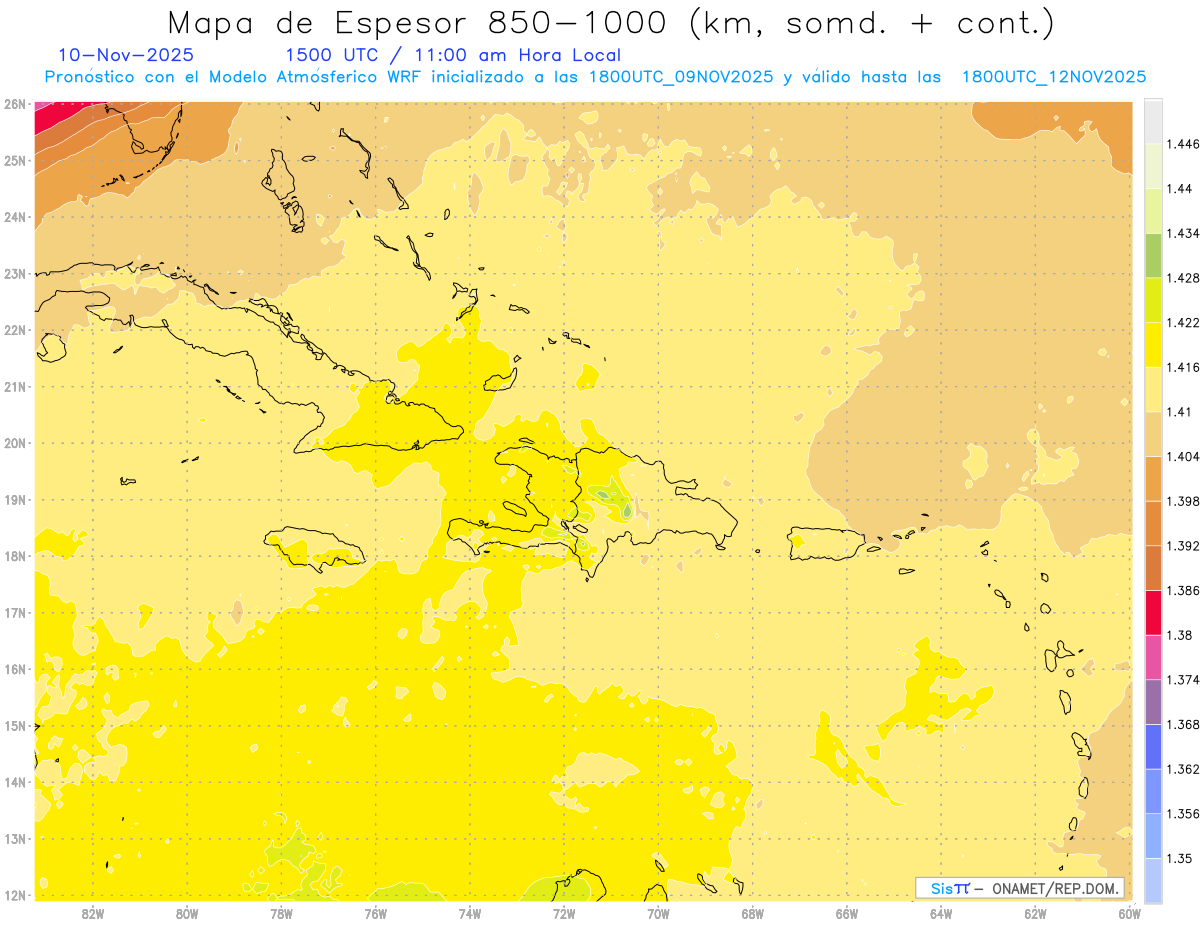
Task: Click the legend value 1.422
Action: (1183, 323)
